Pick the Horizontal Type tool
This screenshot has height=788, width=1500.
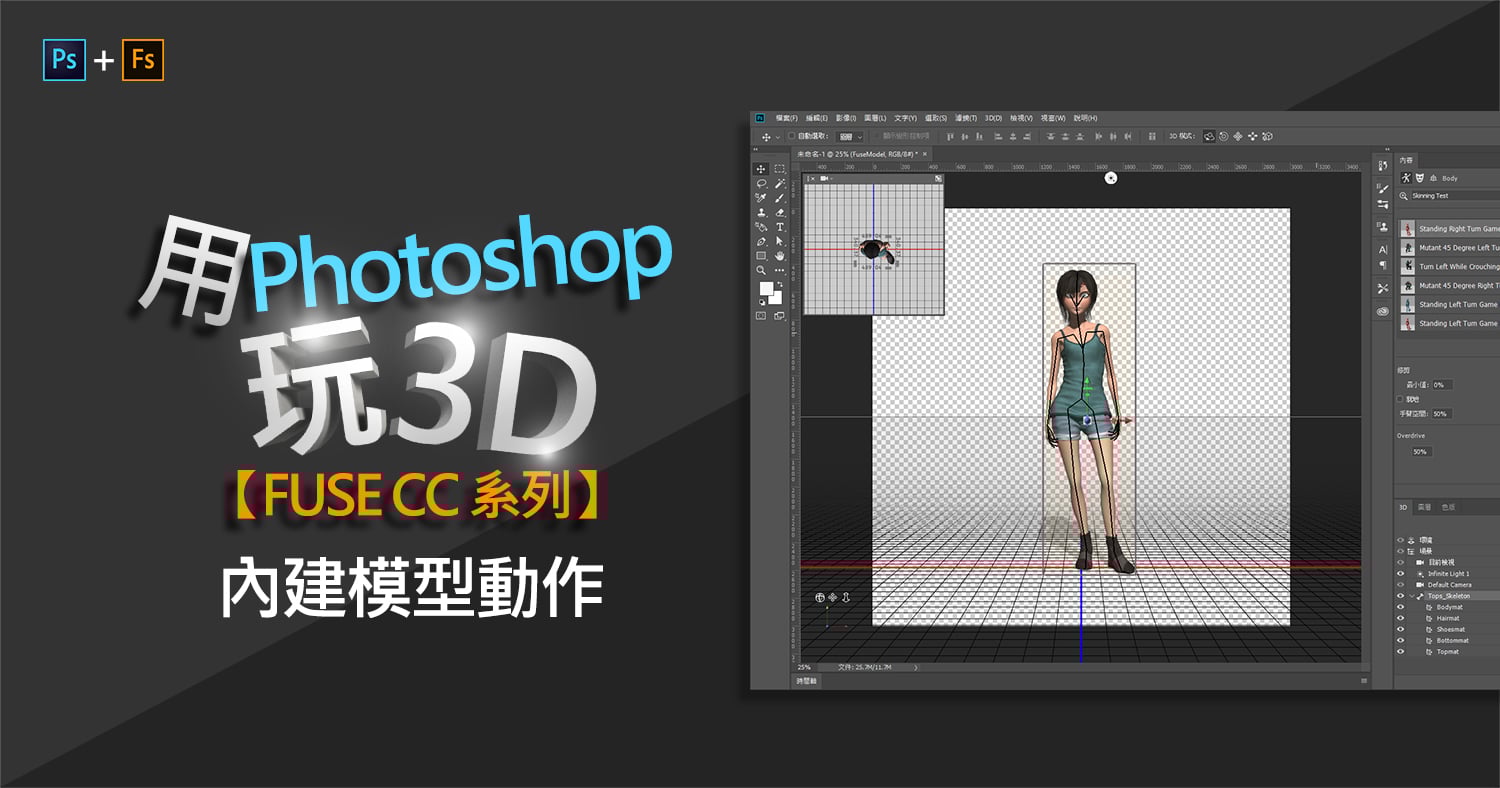click(780, 227)
